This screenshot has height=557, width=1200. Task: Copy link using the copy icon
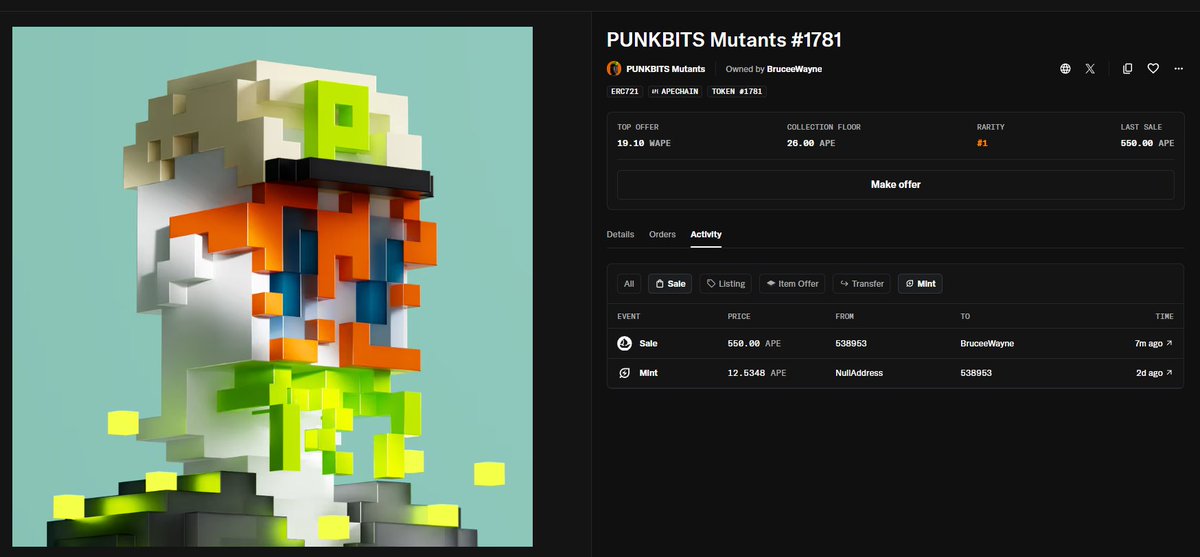click(x=1128, y=69)
